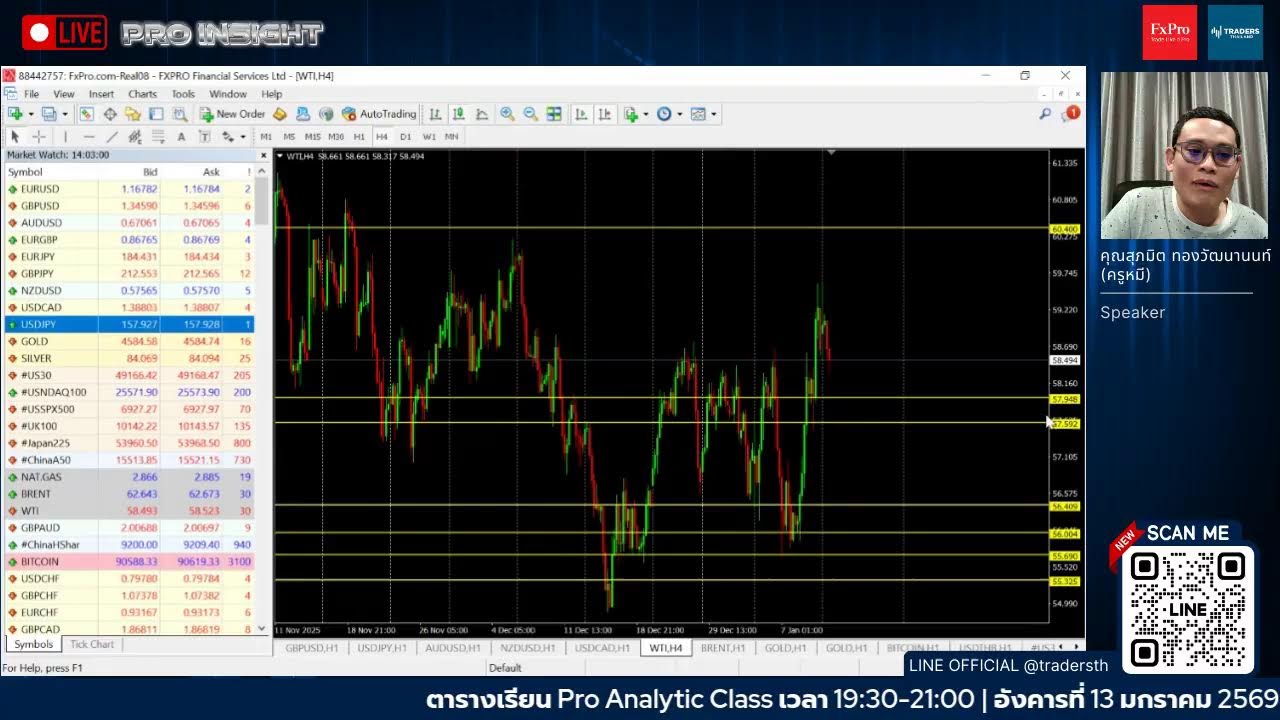Open a new chart via toolbar icon
The height and width of the screenshot is (720, 1280).
[15, 114]
